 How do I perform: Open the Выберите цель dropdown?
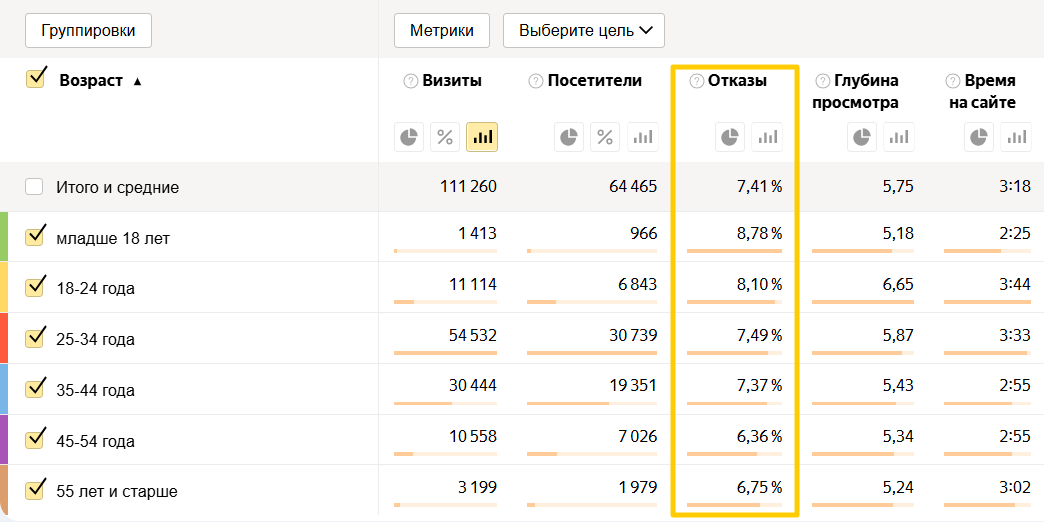tap(584, 30)
